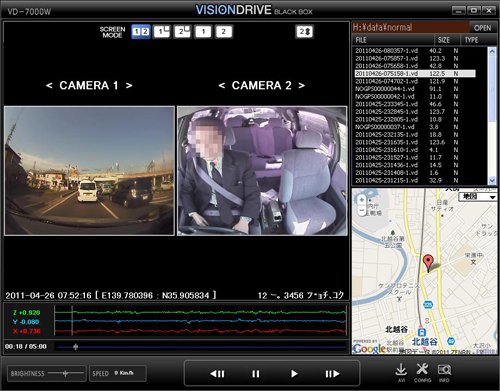Viewport: 500px width, 391px height.
Task: Select file with size 14.5
Action: pos(415,165)
